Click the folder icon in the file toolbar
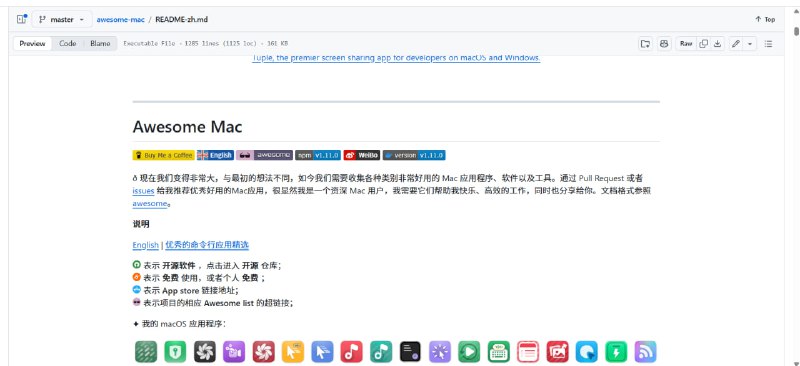 (645, 44)
